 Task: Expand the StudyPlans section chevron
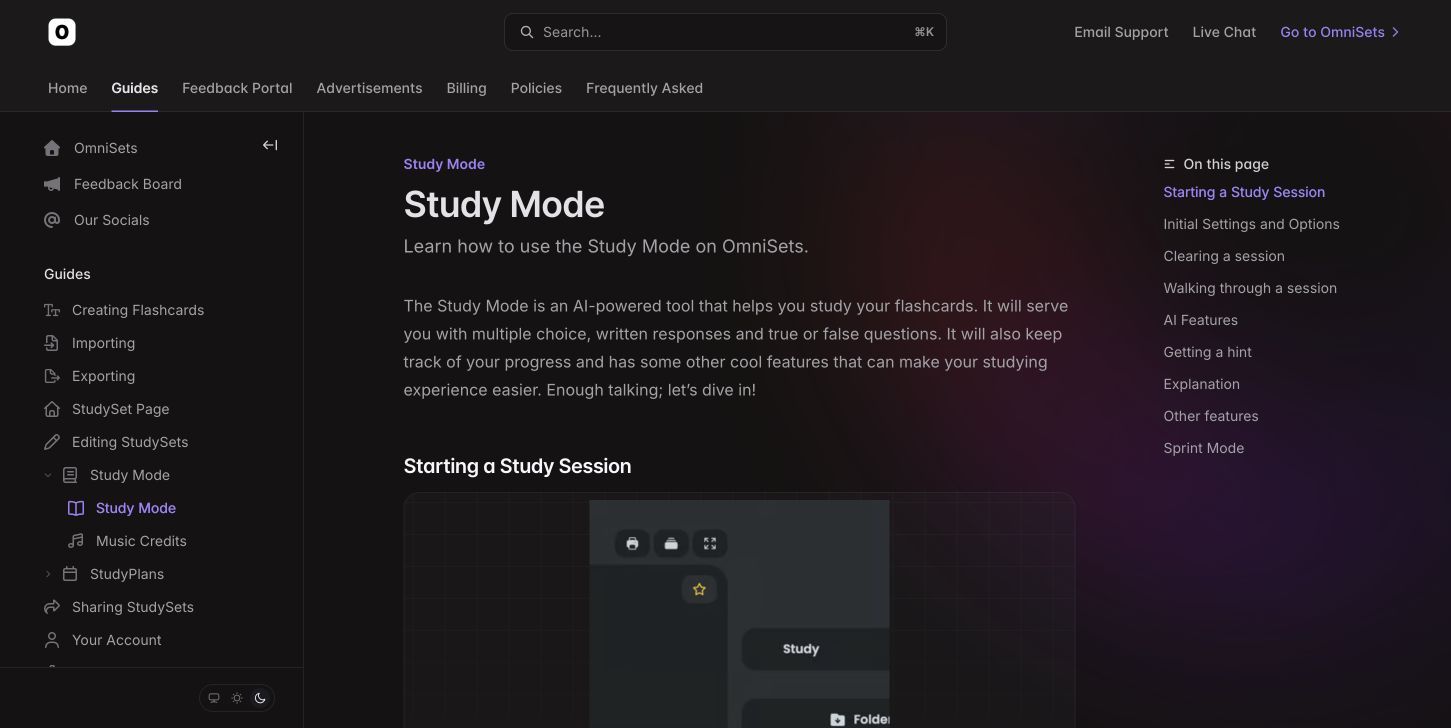click(x=48, y=574)
